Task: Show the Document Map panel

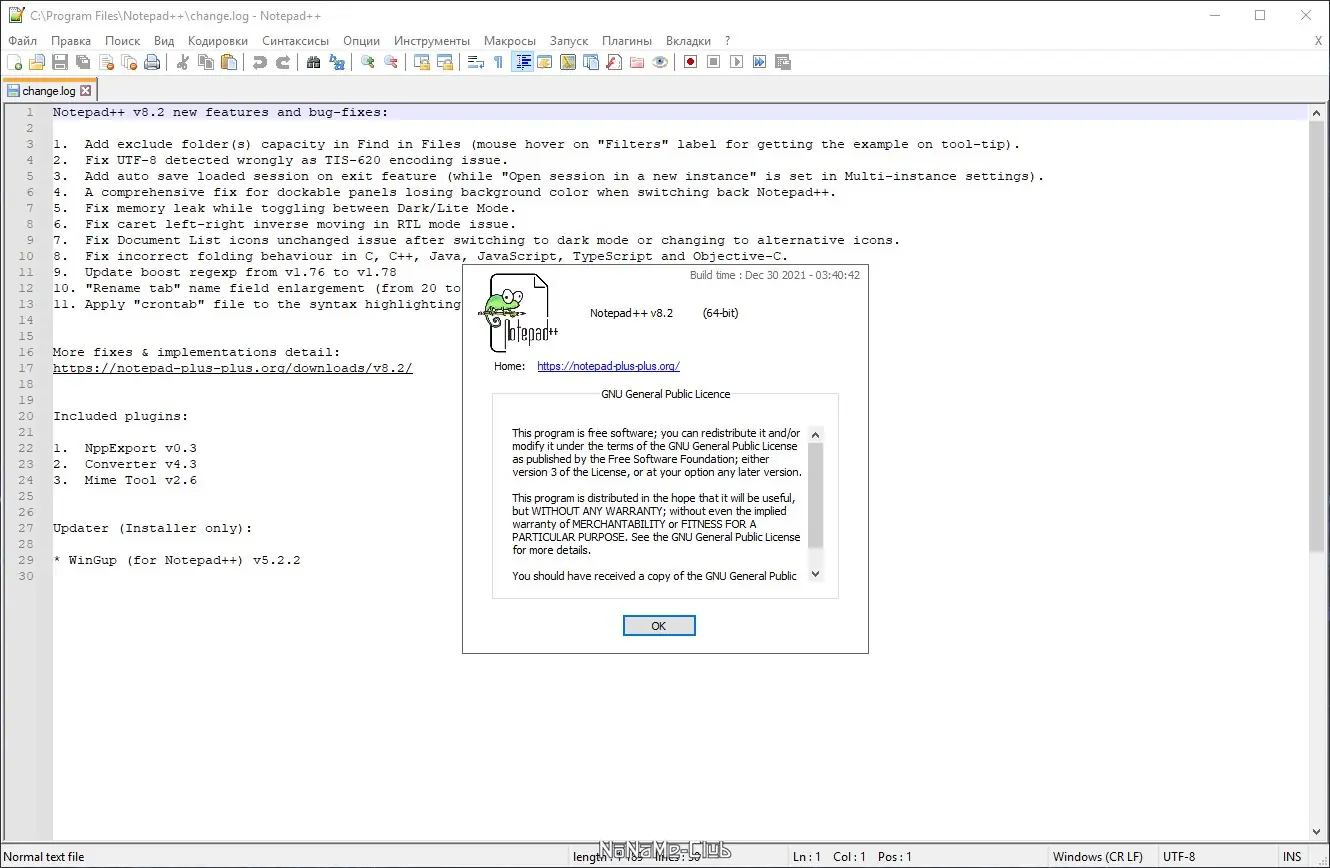Action: point(568,62)
